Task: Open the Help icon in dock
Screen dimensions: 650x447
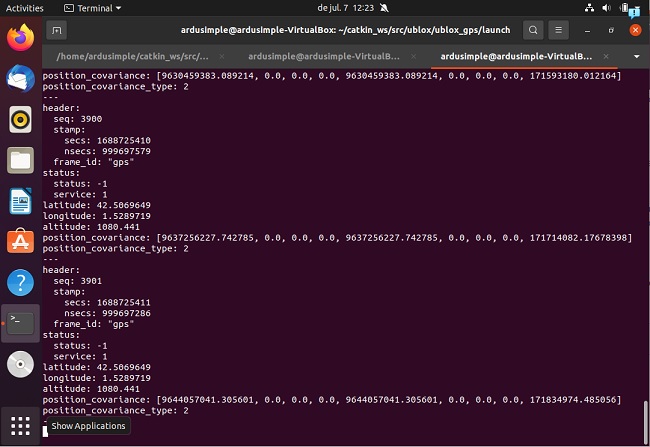Action: coord(20,282)
